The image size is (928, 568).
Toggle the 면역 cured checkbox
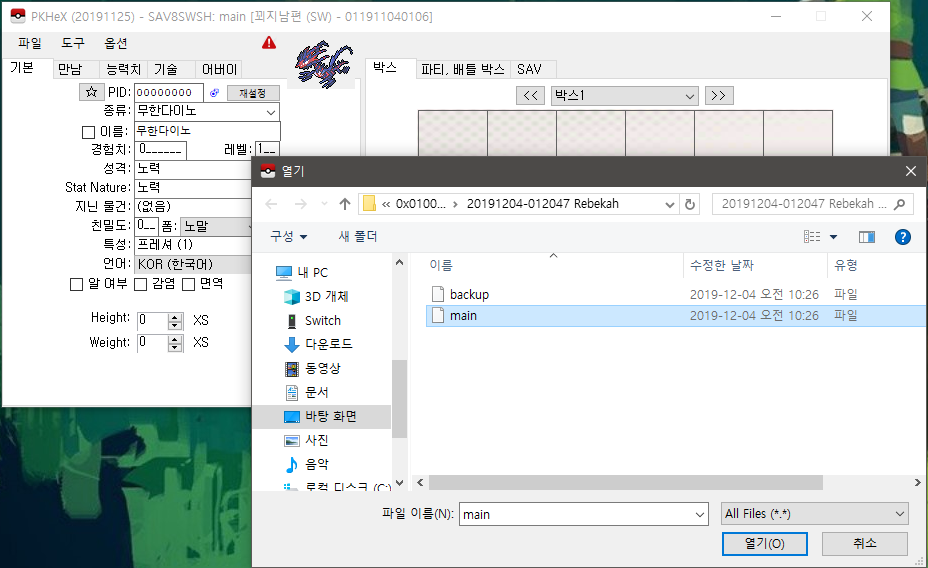pyautogui.click(x=188, y=285)
